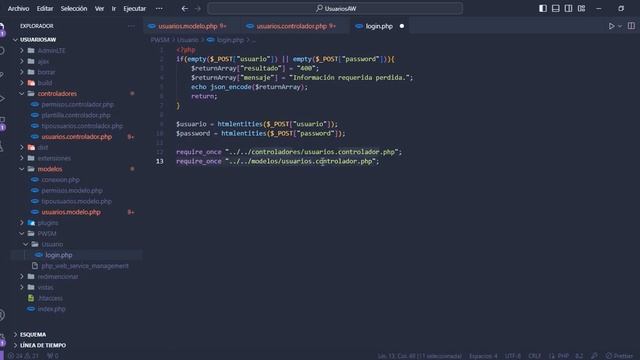Open plantilla.controlador.php in the explorer
This screenshot has width=640, height=360.
(x=76, y=115)
